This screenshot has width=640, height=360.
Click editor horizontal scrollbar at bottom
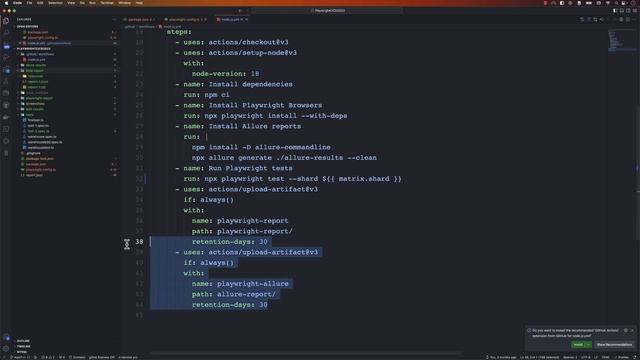click(305, 353)
